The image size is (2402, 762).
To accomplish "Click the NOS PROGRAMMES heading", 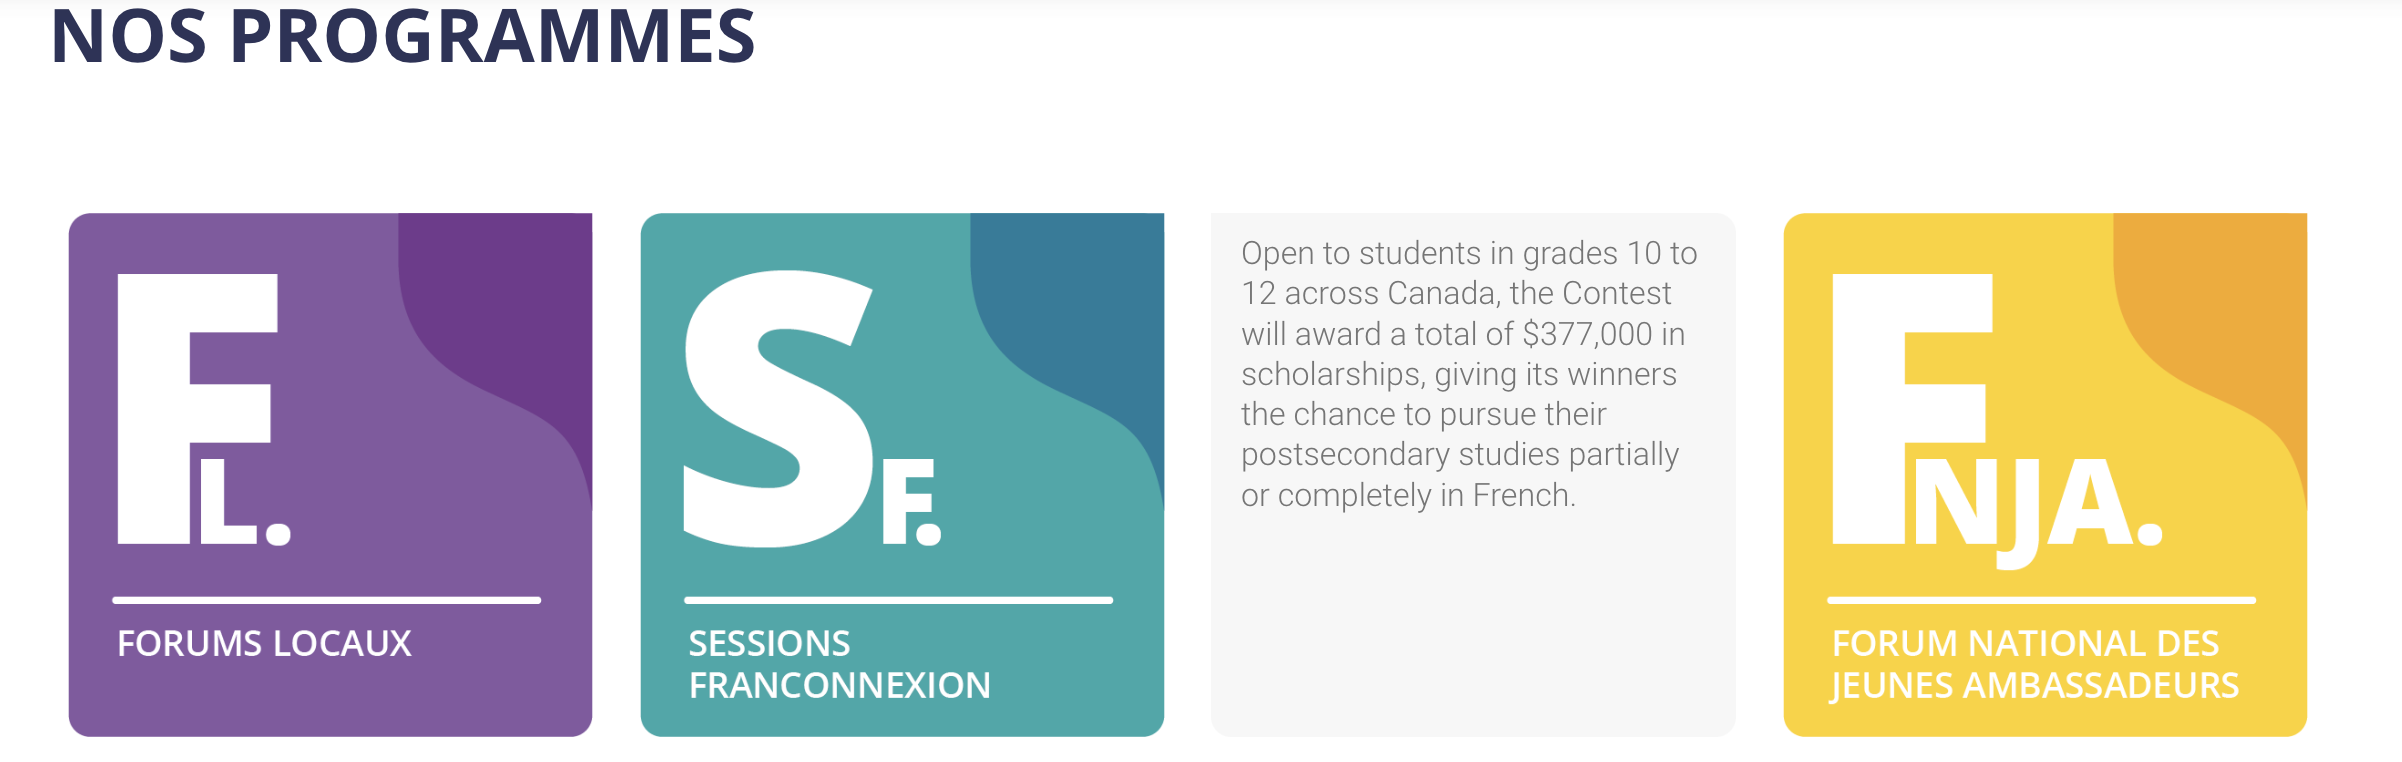I will (403, 36).
